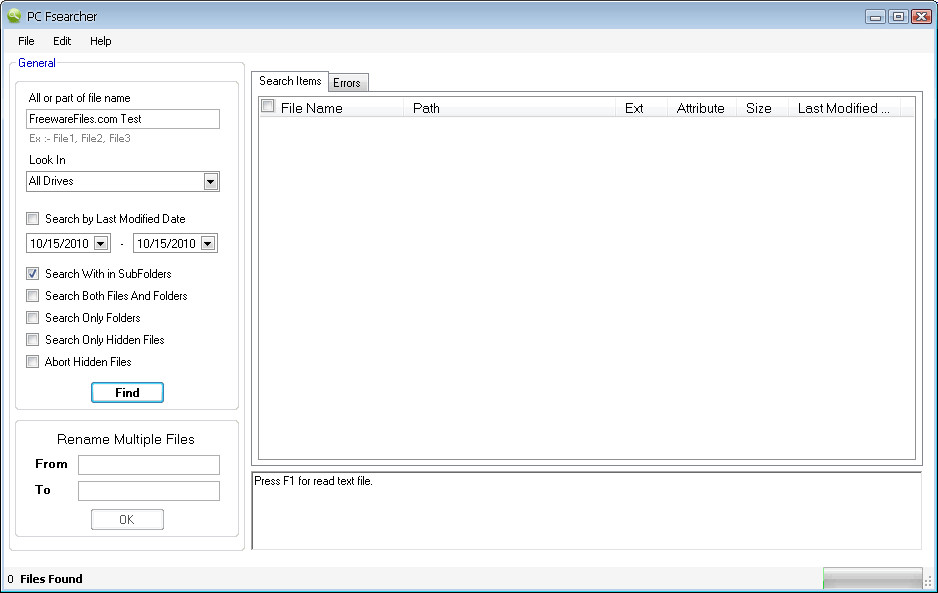This screenshot has height=593, width=938.
Task: Sort by the Size column header
Action: (763, 108)
